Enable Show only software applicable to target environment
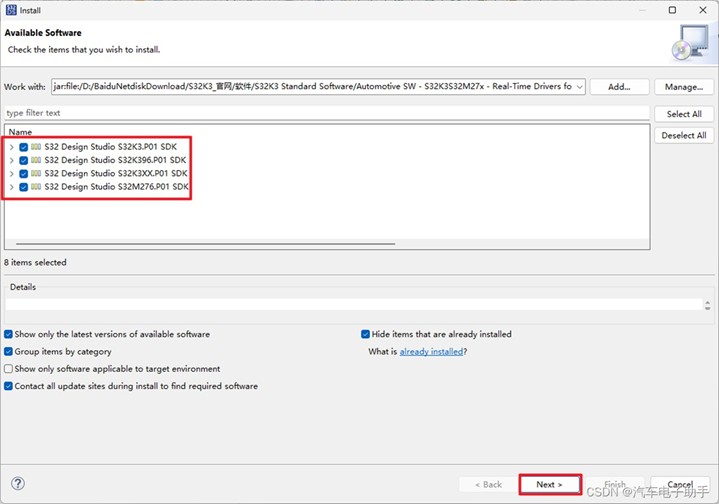The width and height of the screenshot is (719, 504). (8, 369)
